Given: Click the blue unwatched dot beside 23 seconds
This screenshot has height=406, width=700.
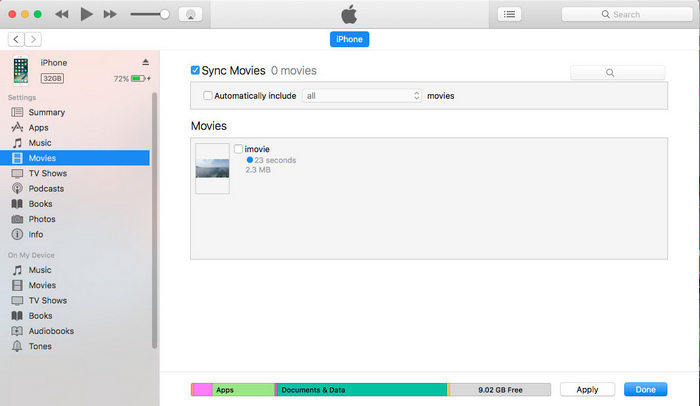Looking at the screenshot, I should tap(250, 159).
